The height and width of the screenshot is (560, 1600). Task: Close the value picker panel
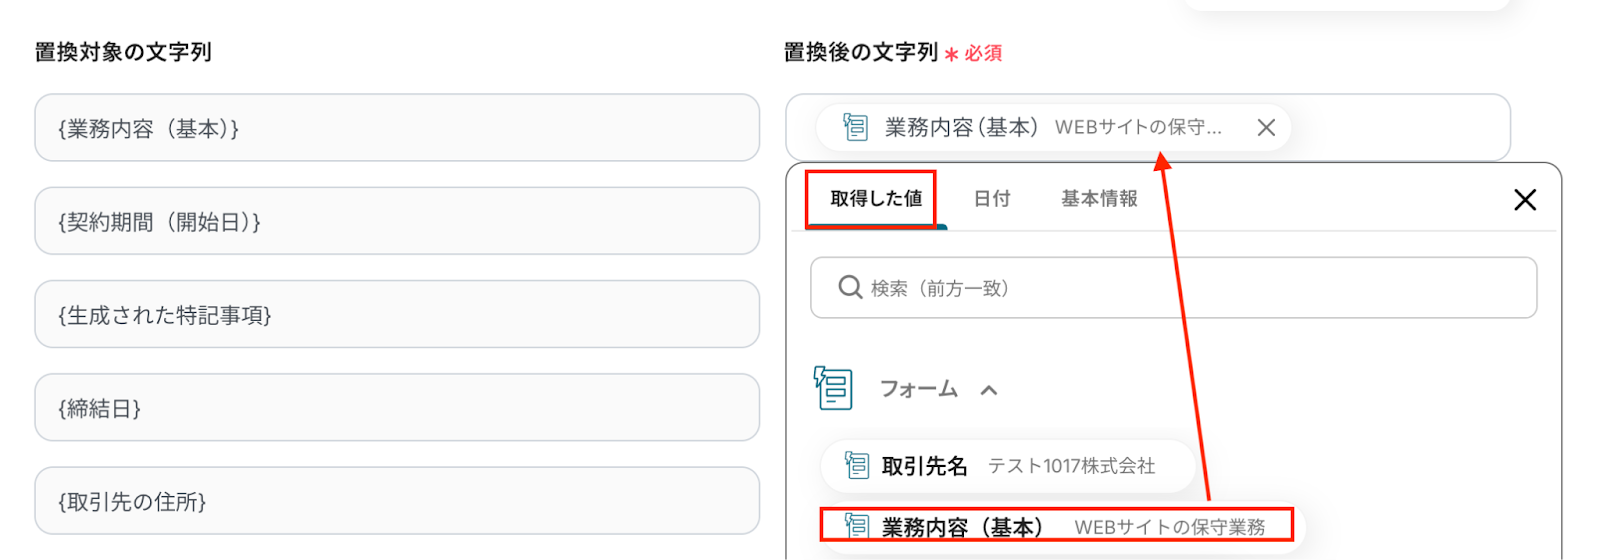[x=1524, y=200]
